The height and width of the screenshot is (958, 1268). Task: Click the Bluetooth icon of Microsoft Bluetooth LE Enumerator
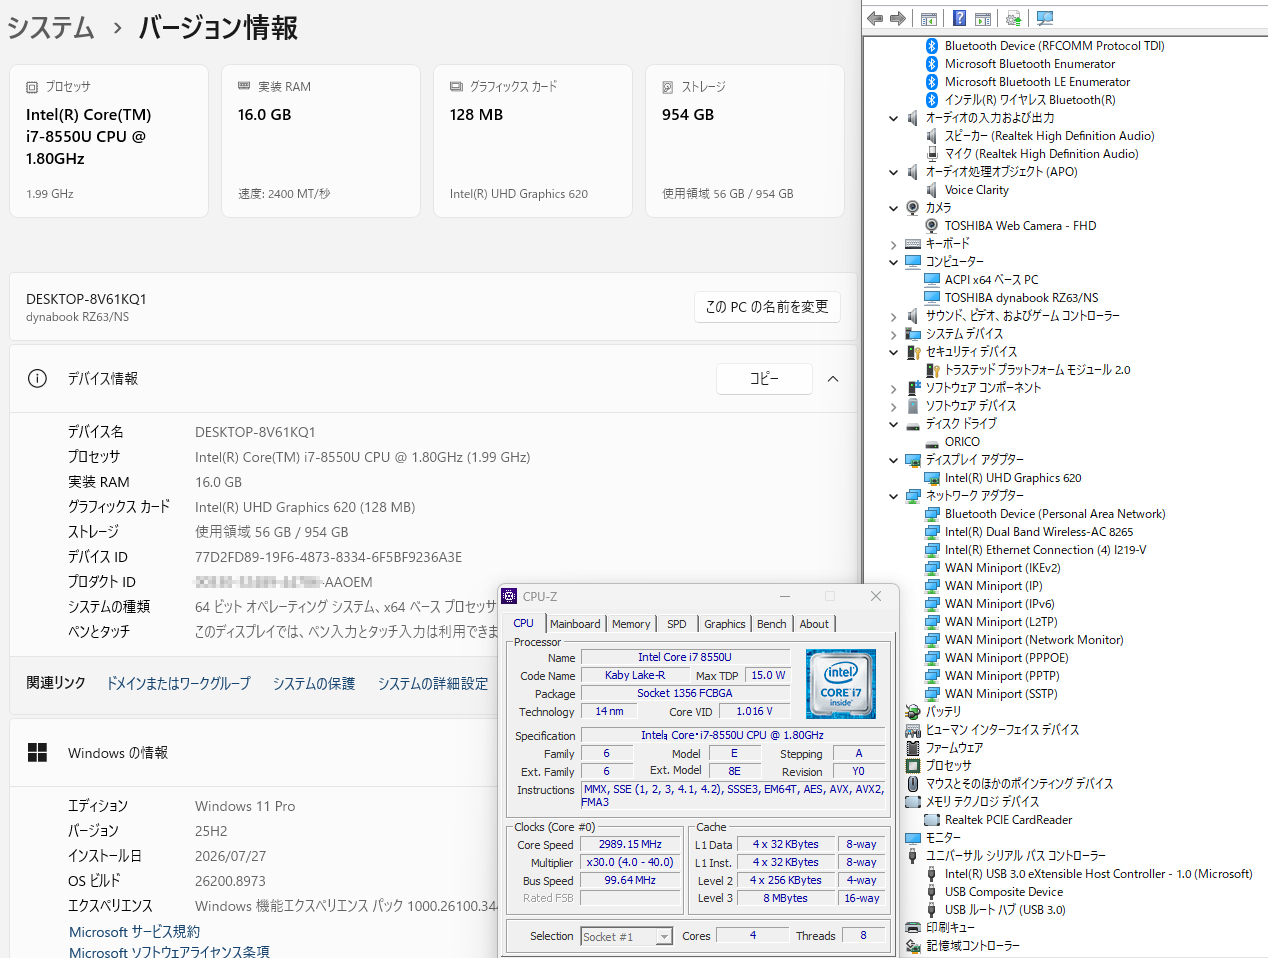932,82
